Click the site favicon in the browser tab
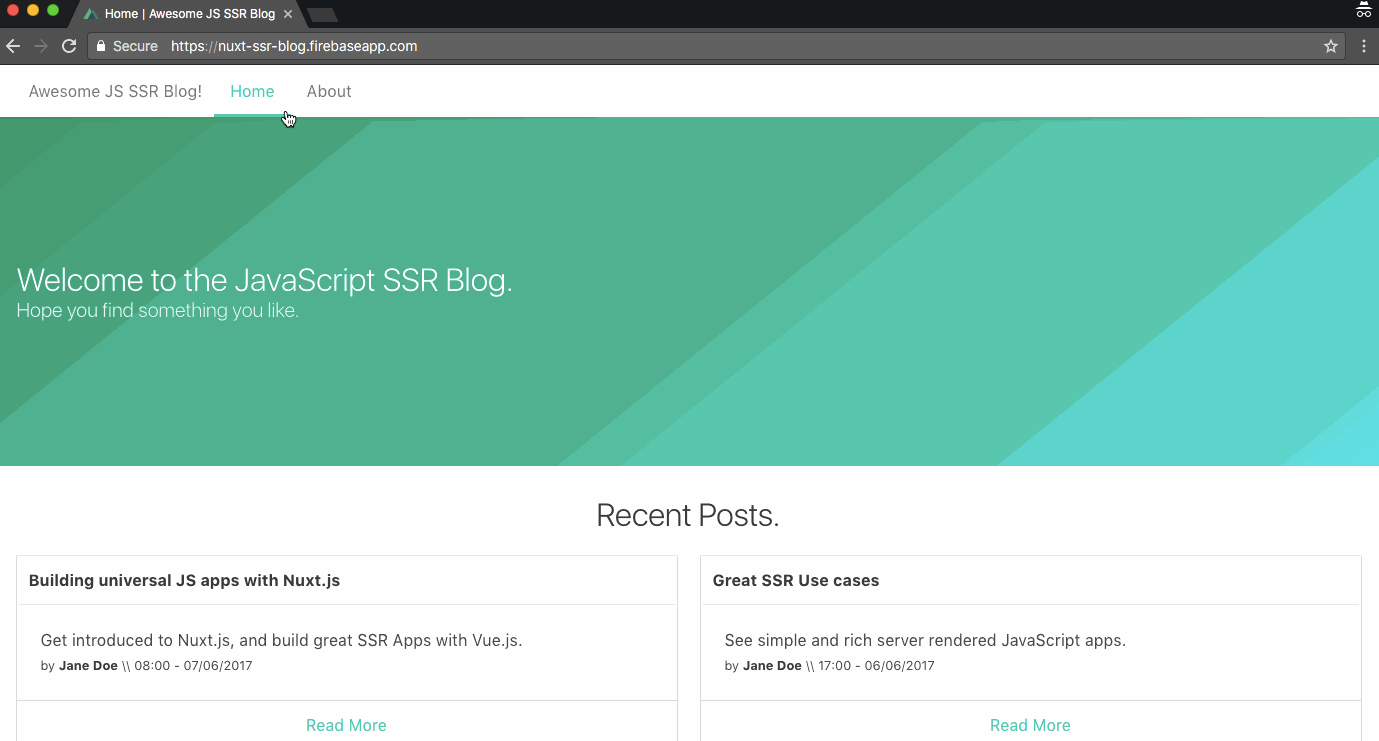The image size is (1379, 741). click(90, 14)
